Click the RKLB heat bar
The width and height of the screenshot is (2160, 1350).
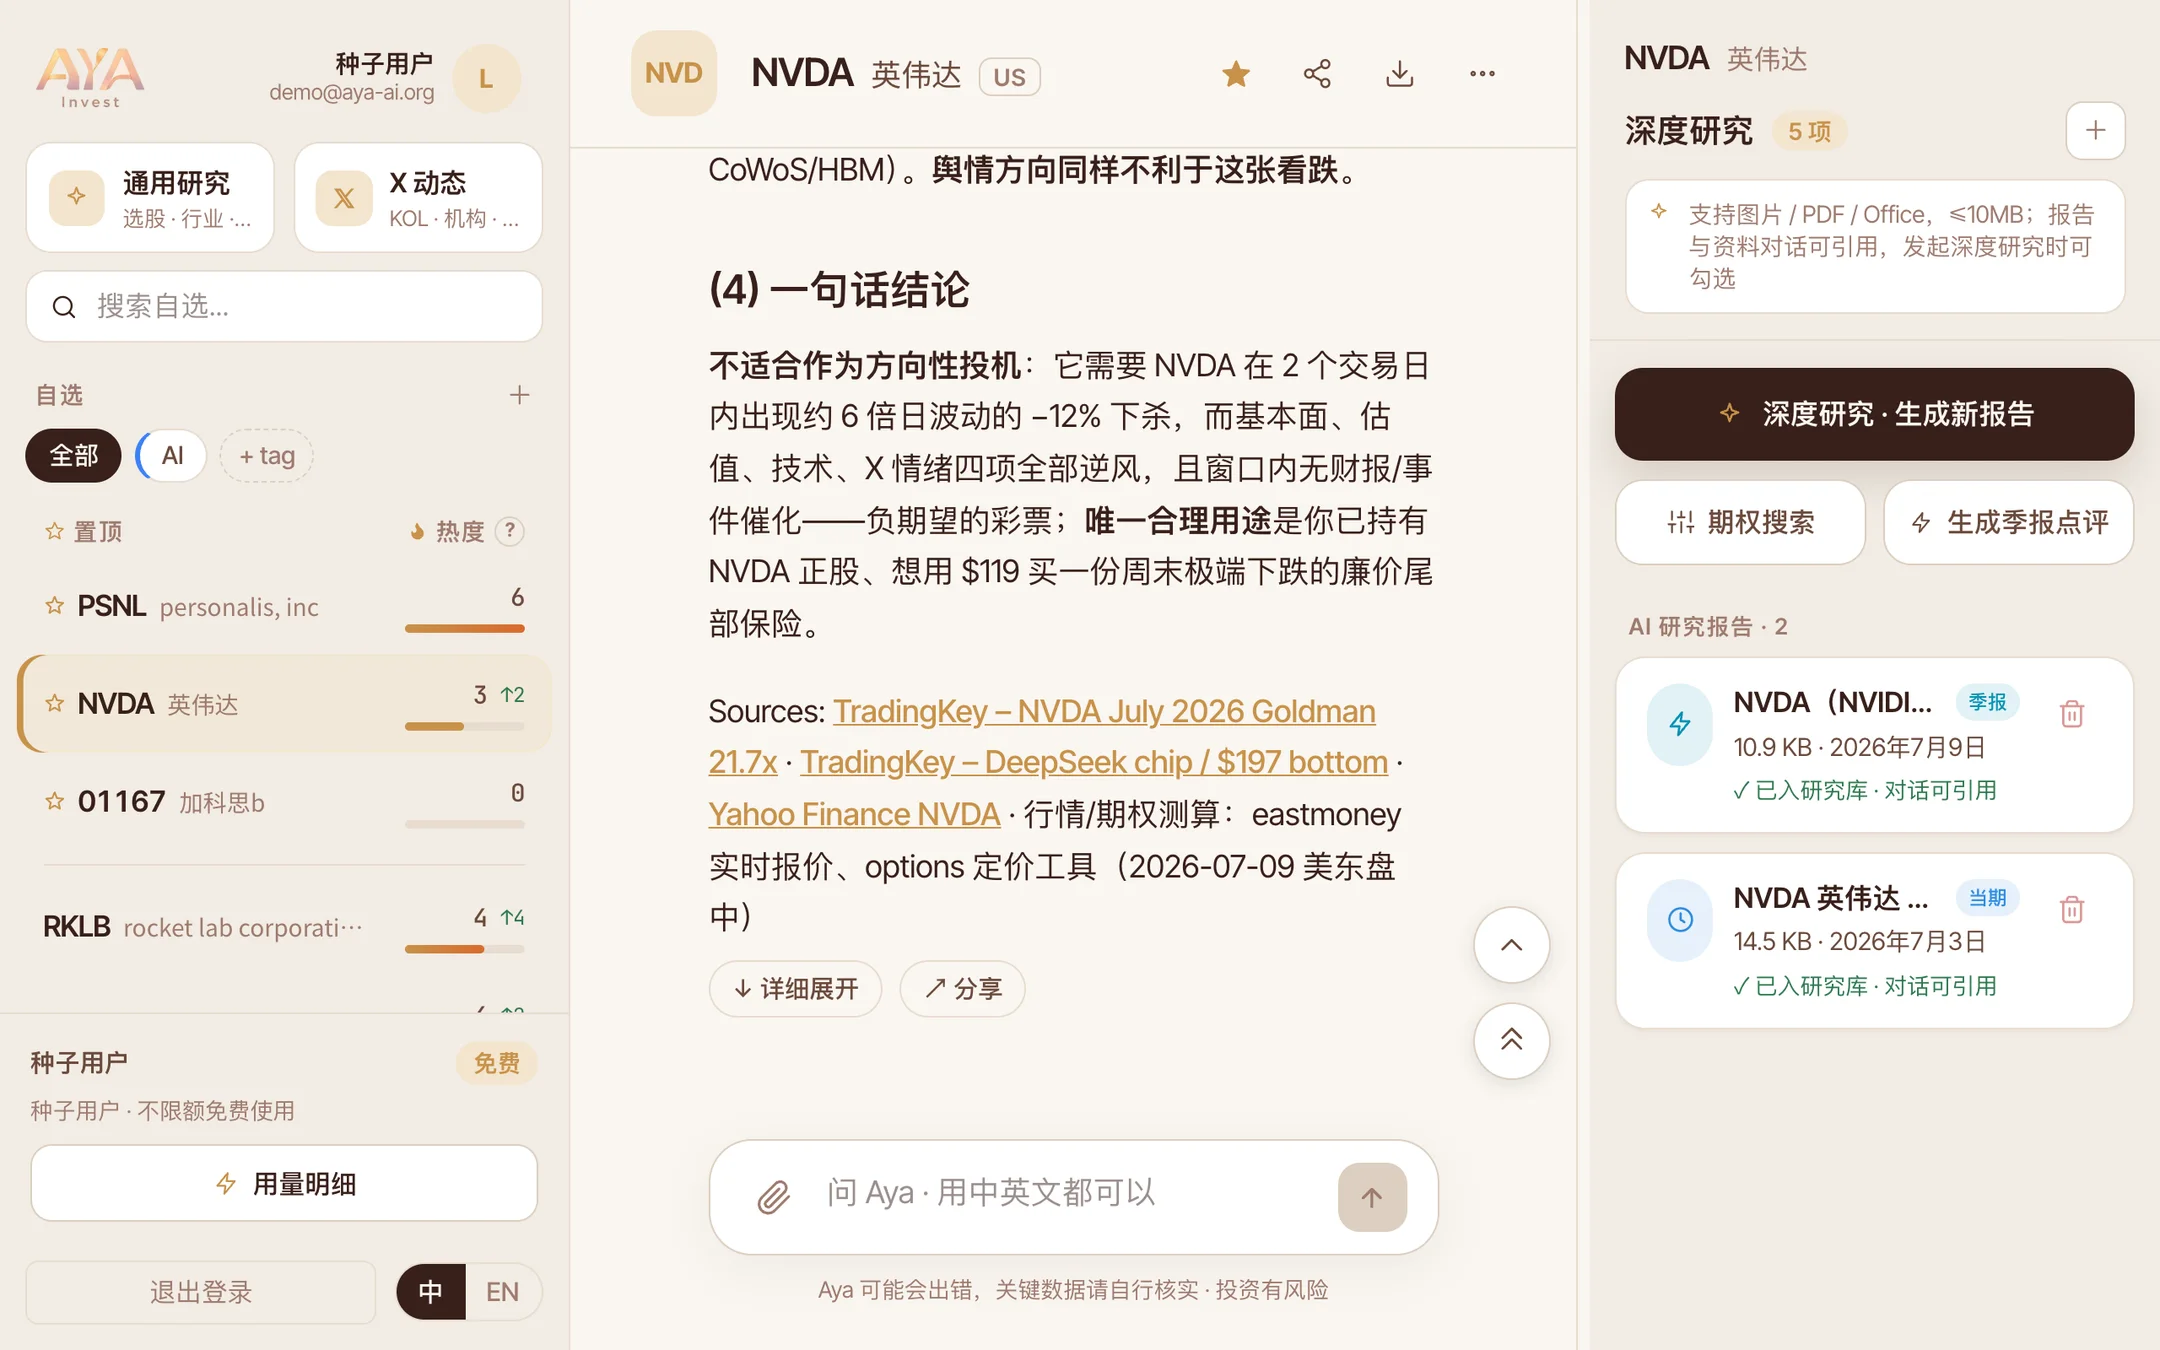point(464,949)
